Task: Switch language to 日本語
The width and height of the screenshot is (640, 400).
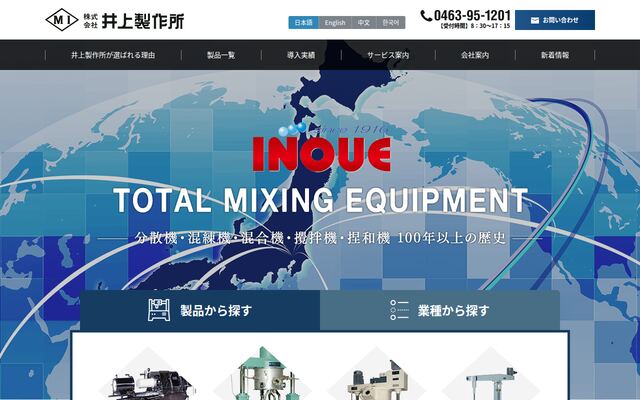Action: point(303,23)
